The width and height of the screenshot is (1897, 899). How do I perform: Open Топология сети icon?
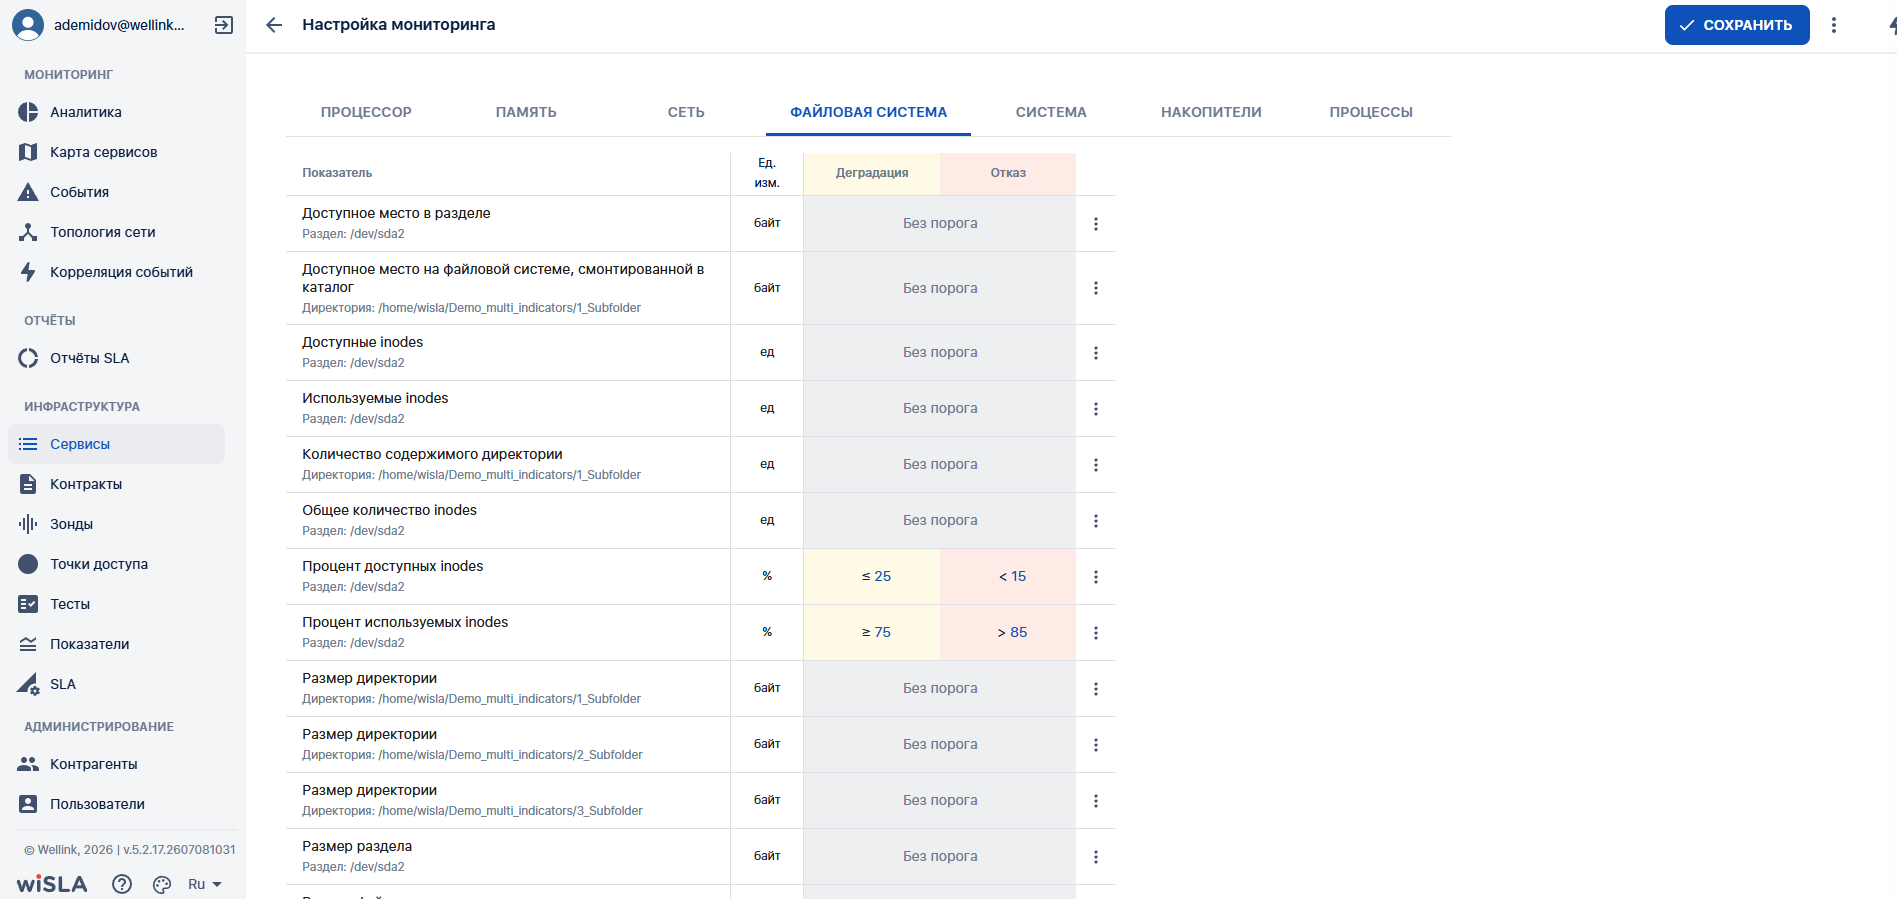pos(28,232)
